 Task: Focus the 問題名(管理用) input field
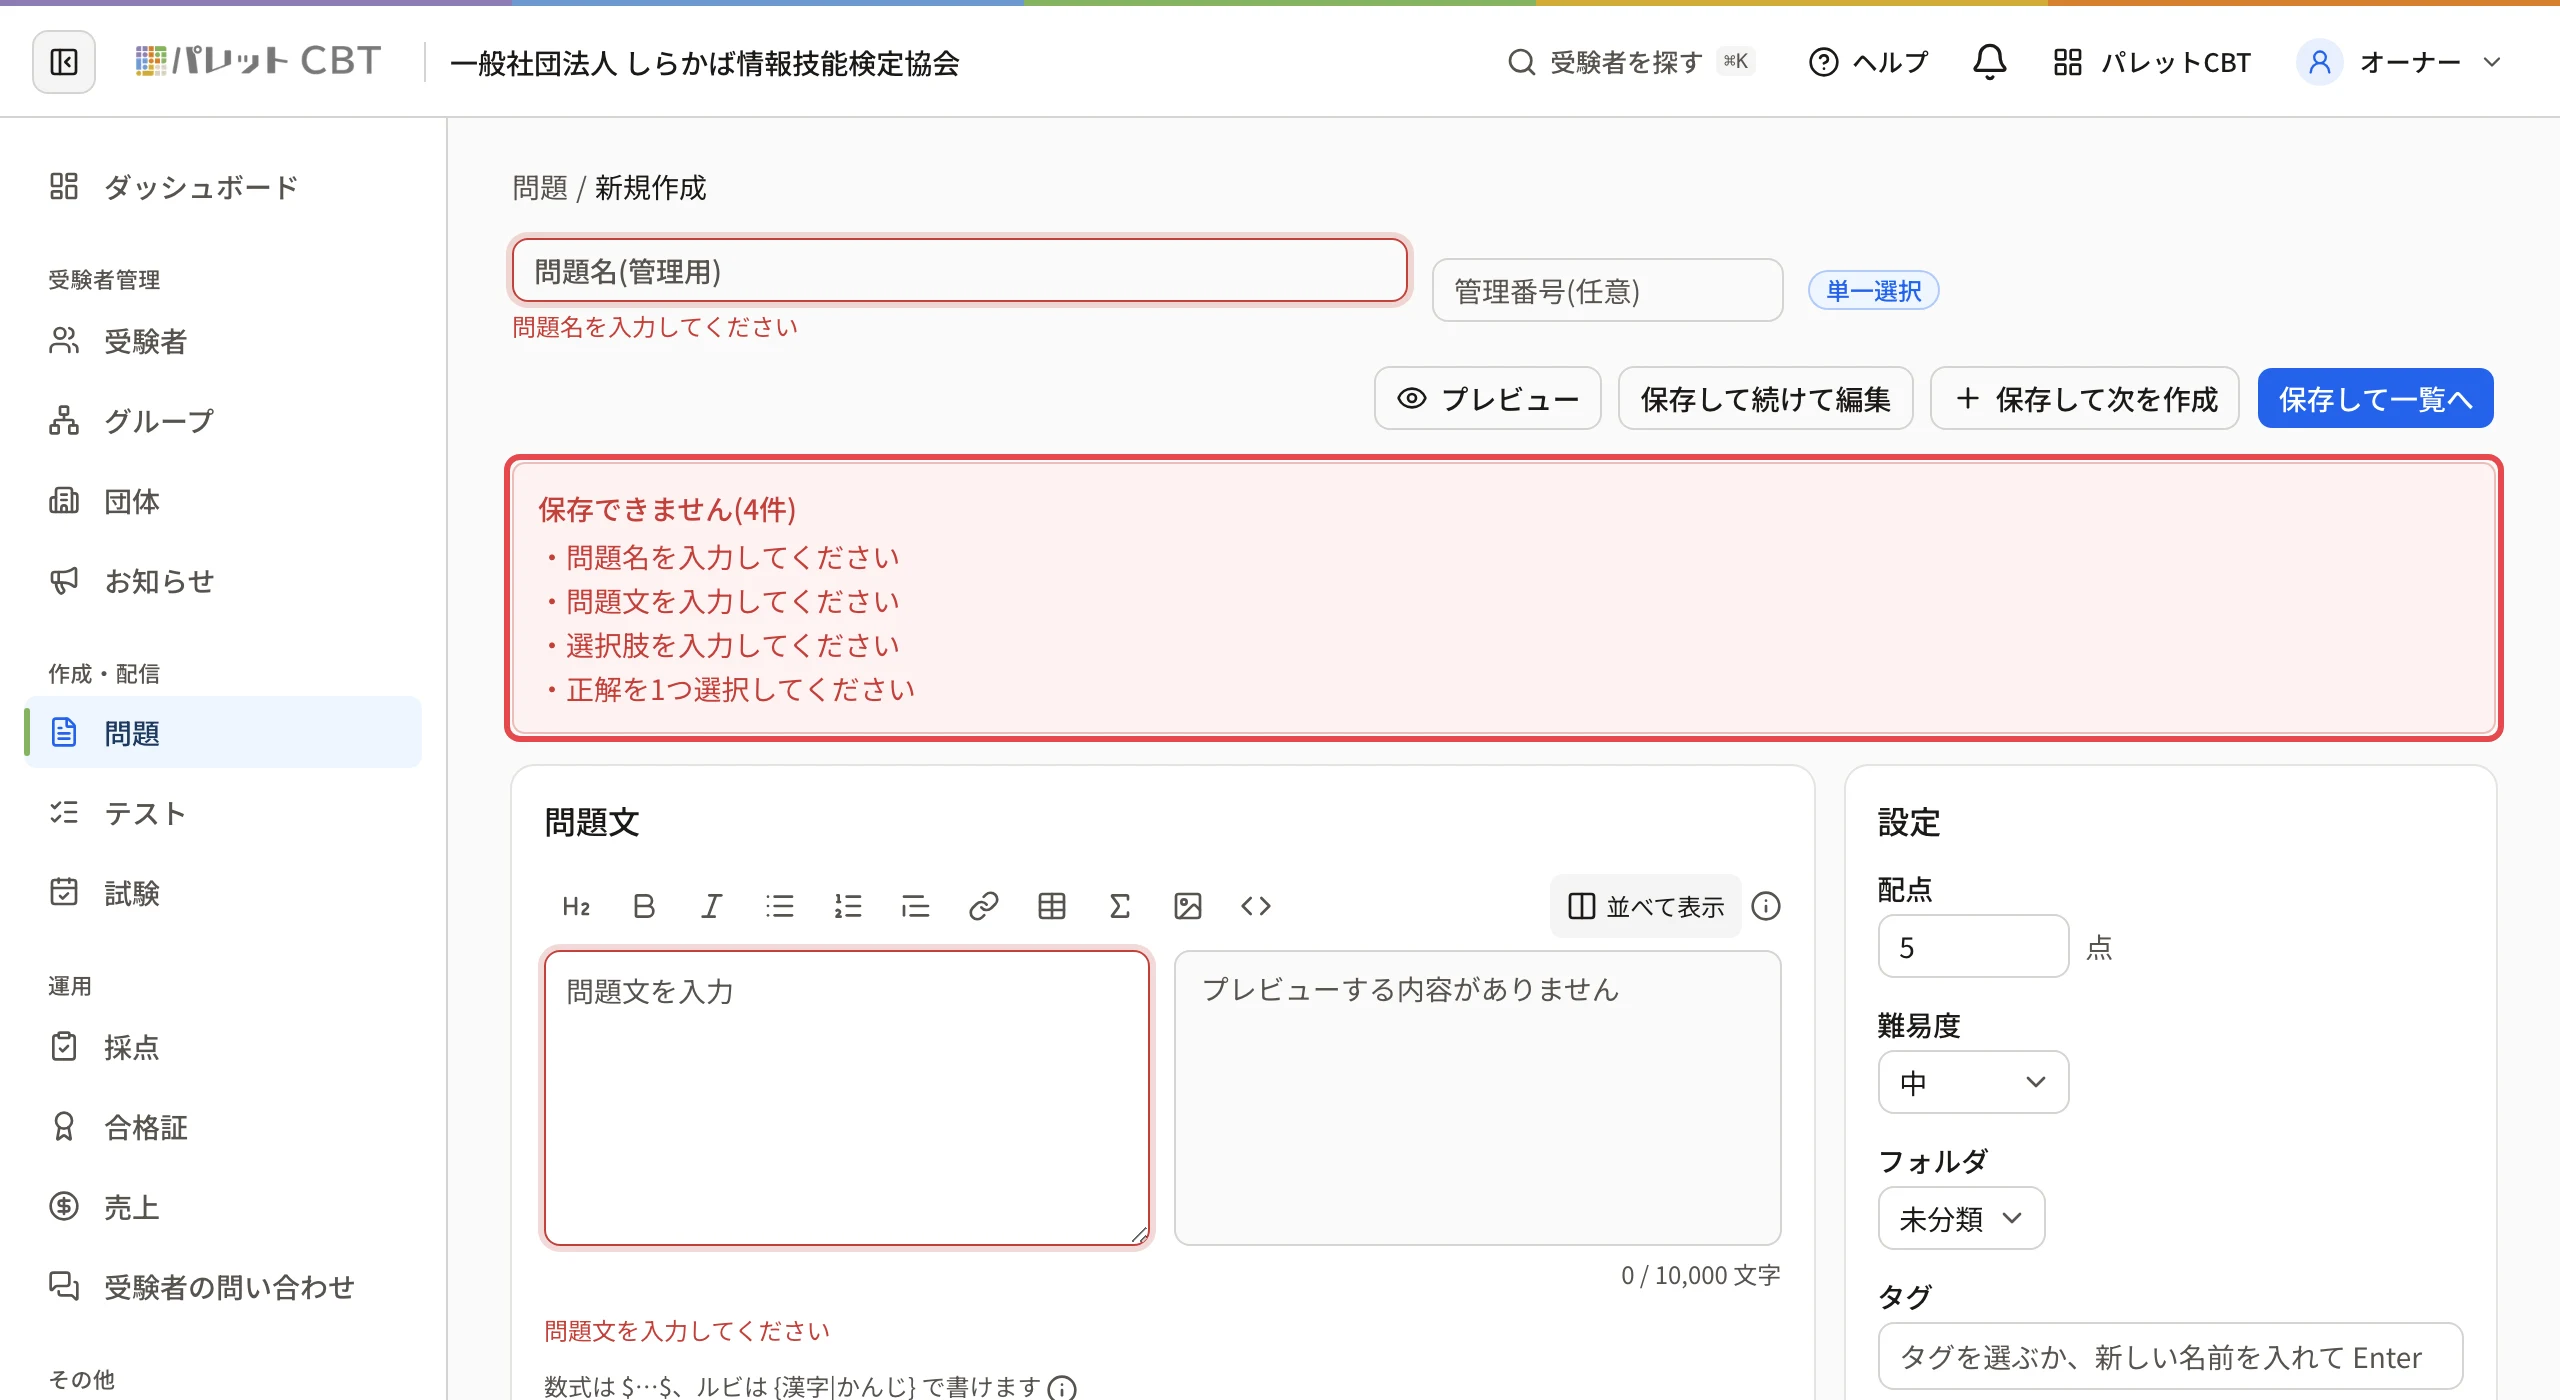pyautogui.click(x=960, y=270)
